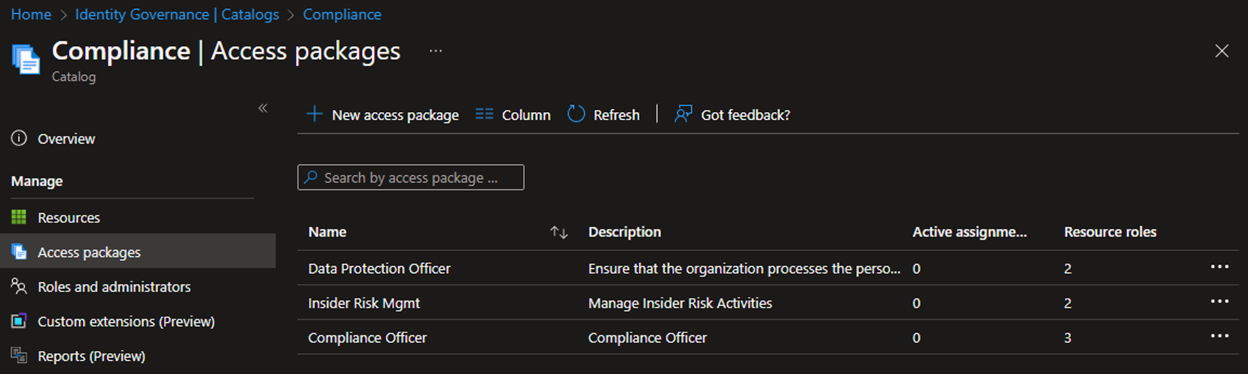
Task: Open Compliance Officer access package
Action: click(367, 338)
